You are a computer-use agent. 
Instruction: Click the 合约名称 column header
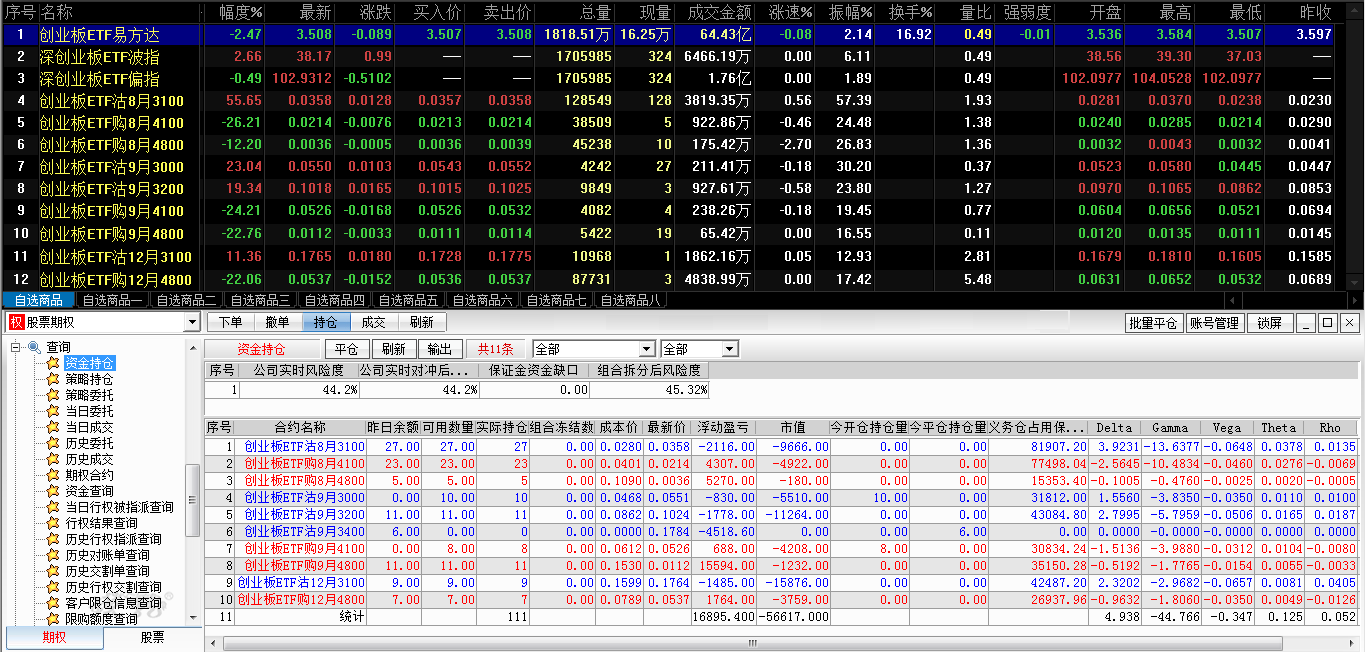coord(300,427)
